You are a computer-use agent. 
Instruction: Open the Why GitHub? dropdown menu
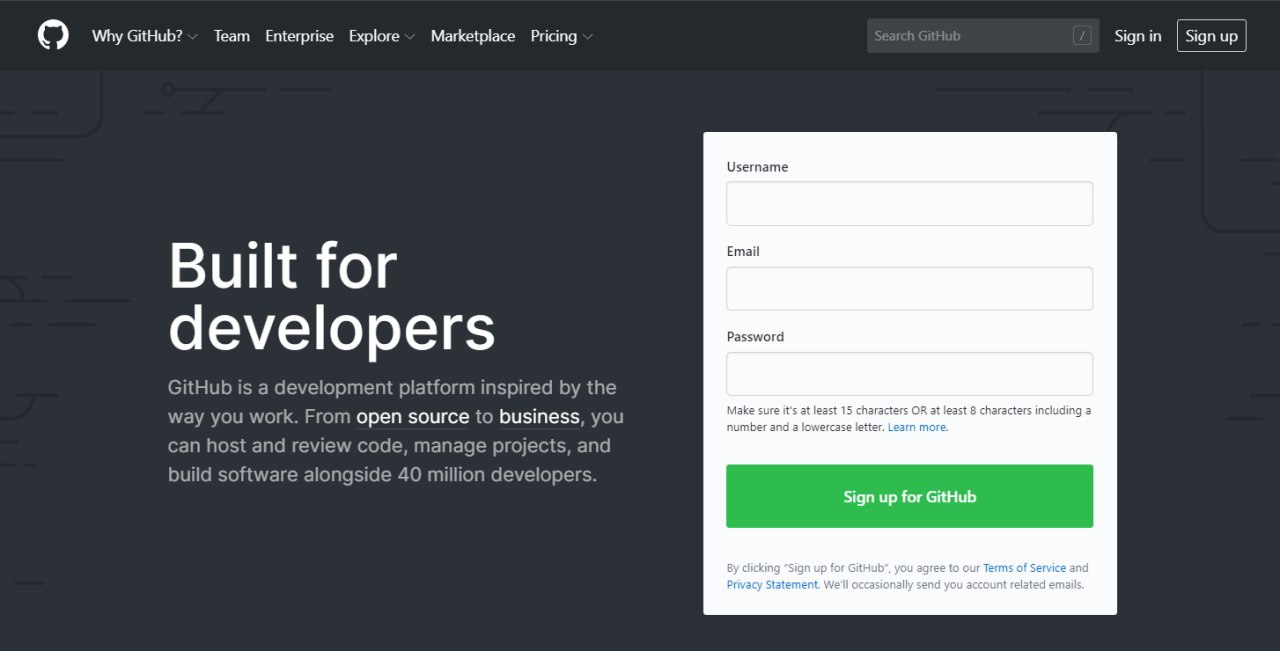click(x=144, y=36)
